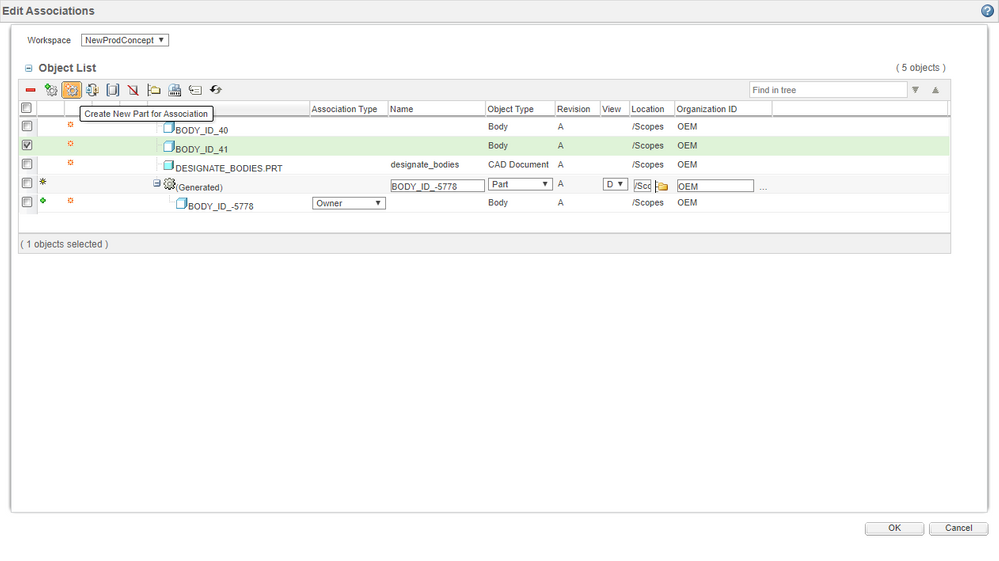Screen dimensions: 999x561
Task: Open the Owner association type dropdown
Action: pyautogui.click(x=349, y=203)
